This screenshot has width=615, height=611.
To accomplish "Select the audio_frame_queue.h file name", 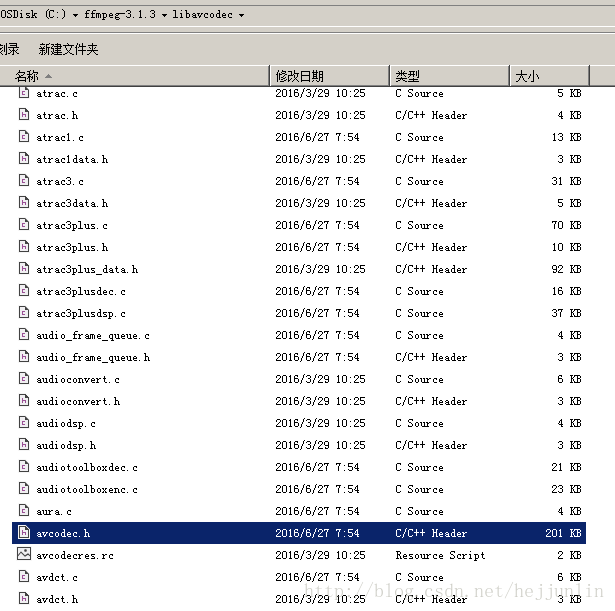I will pos(93,358).
